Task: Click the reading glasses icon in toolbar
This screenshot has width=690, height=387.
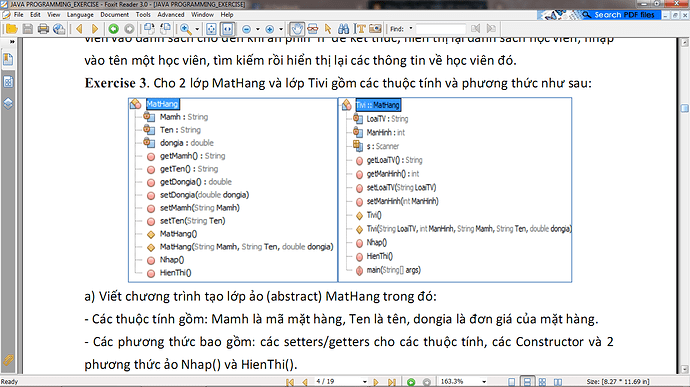Action: point(313,29)
